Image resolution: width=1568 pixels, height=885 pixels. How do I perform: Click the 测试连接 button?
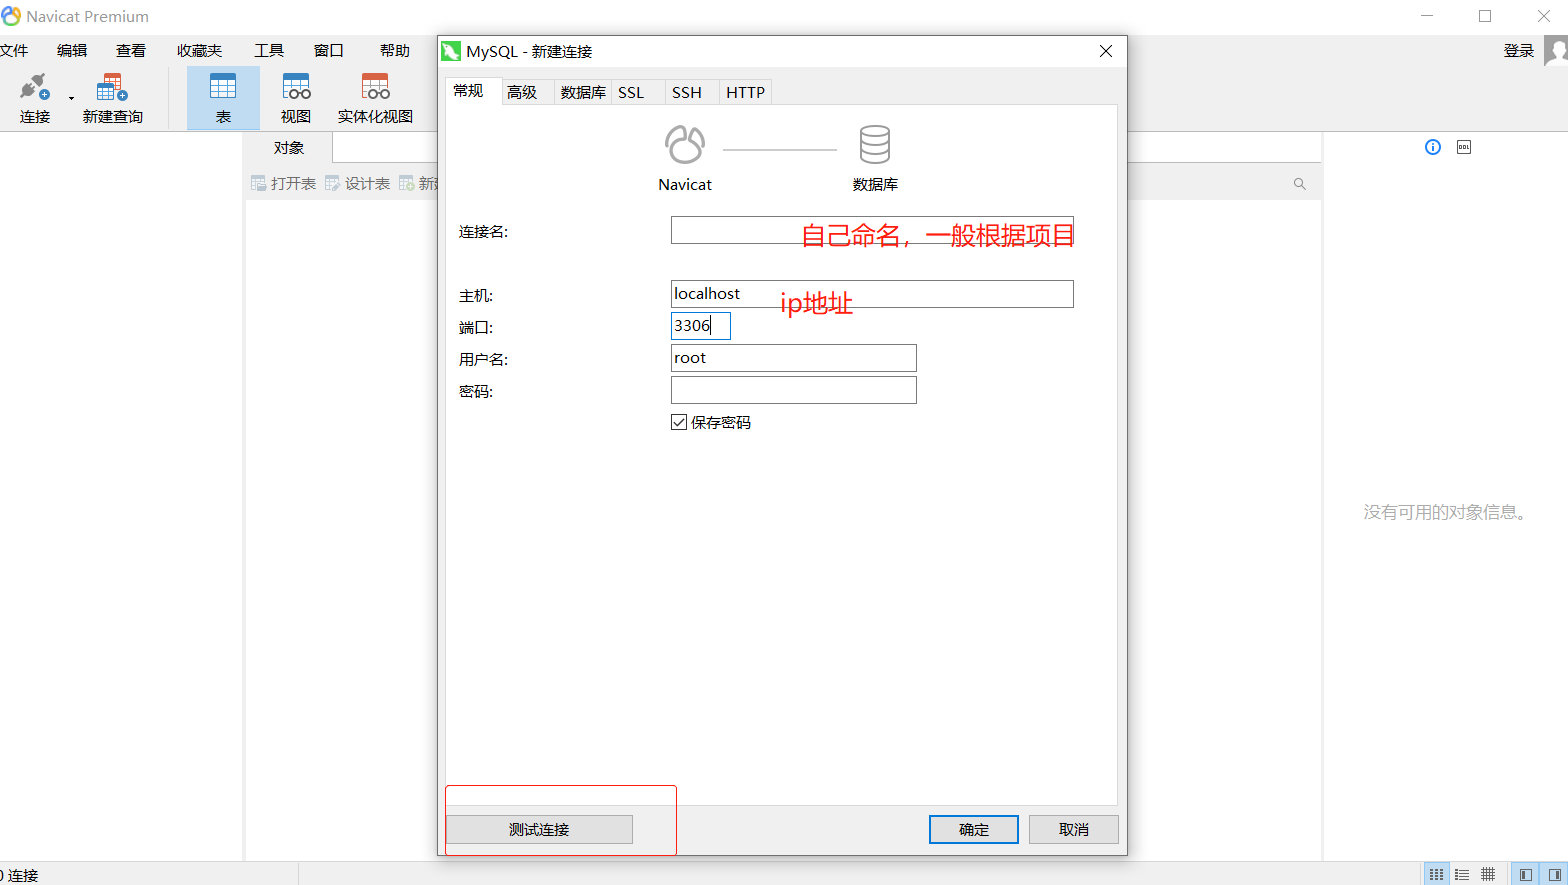[539, 829]
